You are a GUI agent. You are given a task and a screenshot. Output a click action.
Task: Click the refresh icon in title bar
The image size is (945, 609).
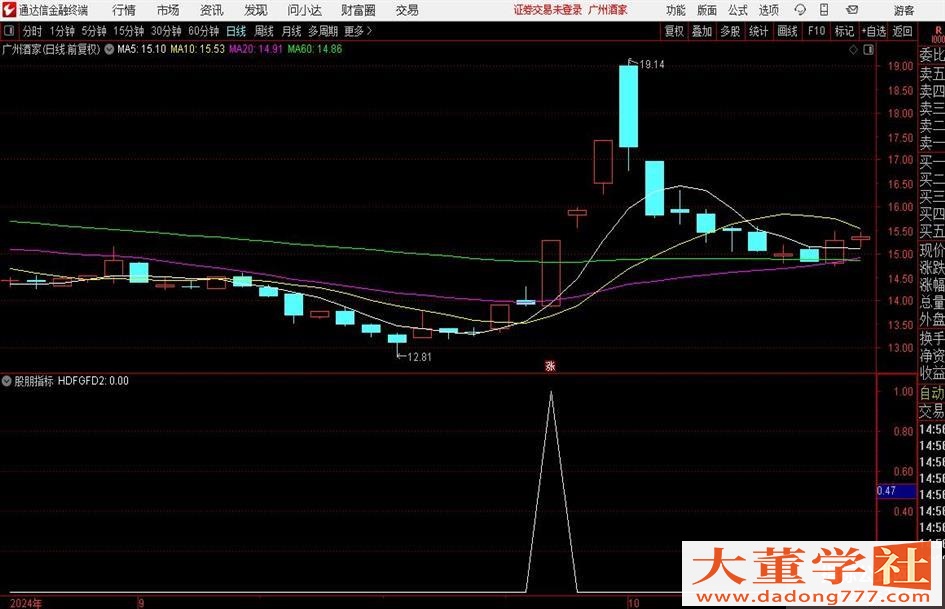coord(798,10)
